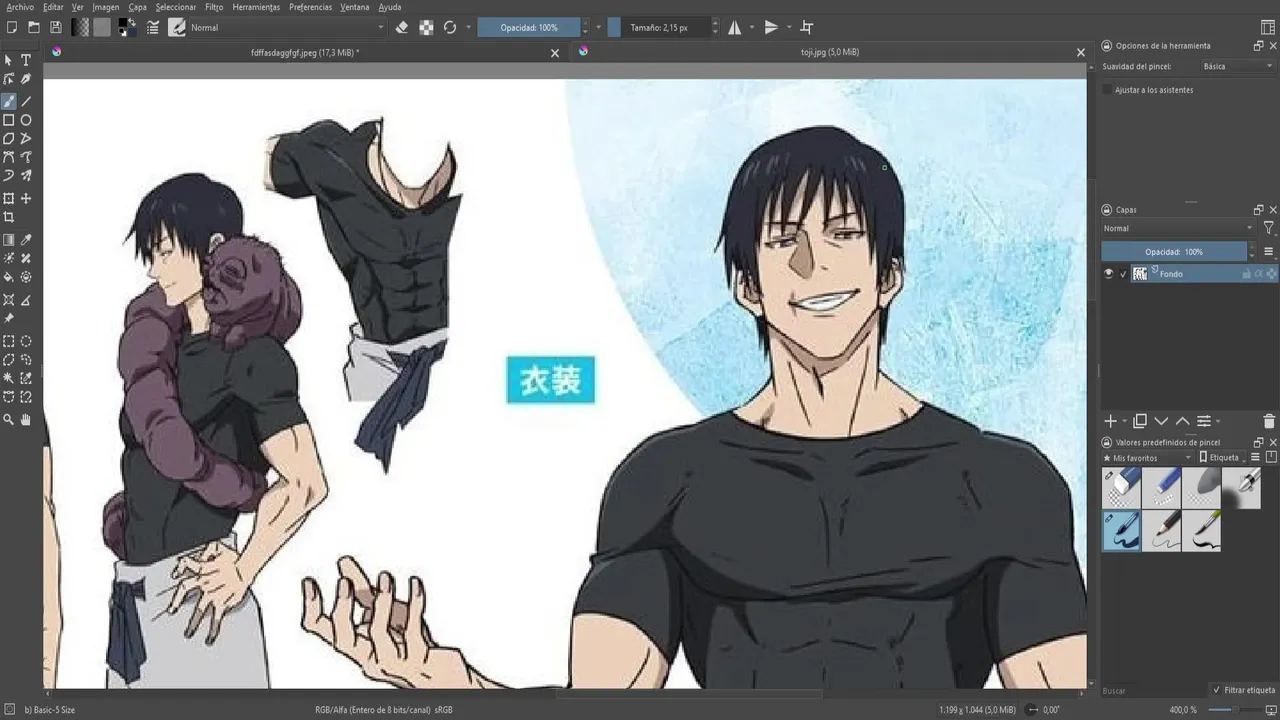The image size is (1280, 720).
Task: Choose the eraser brush preset thumbnail
Action: pos(1121,487)
